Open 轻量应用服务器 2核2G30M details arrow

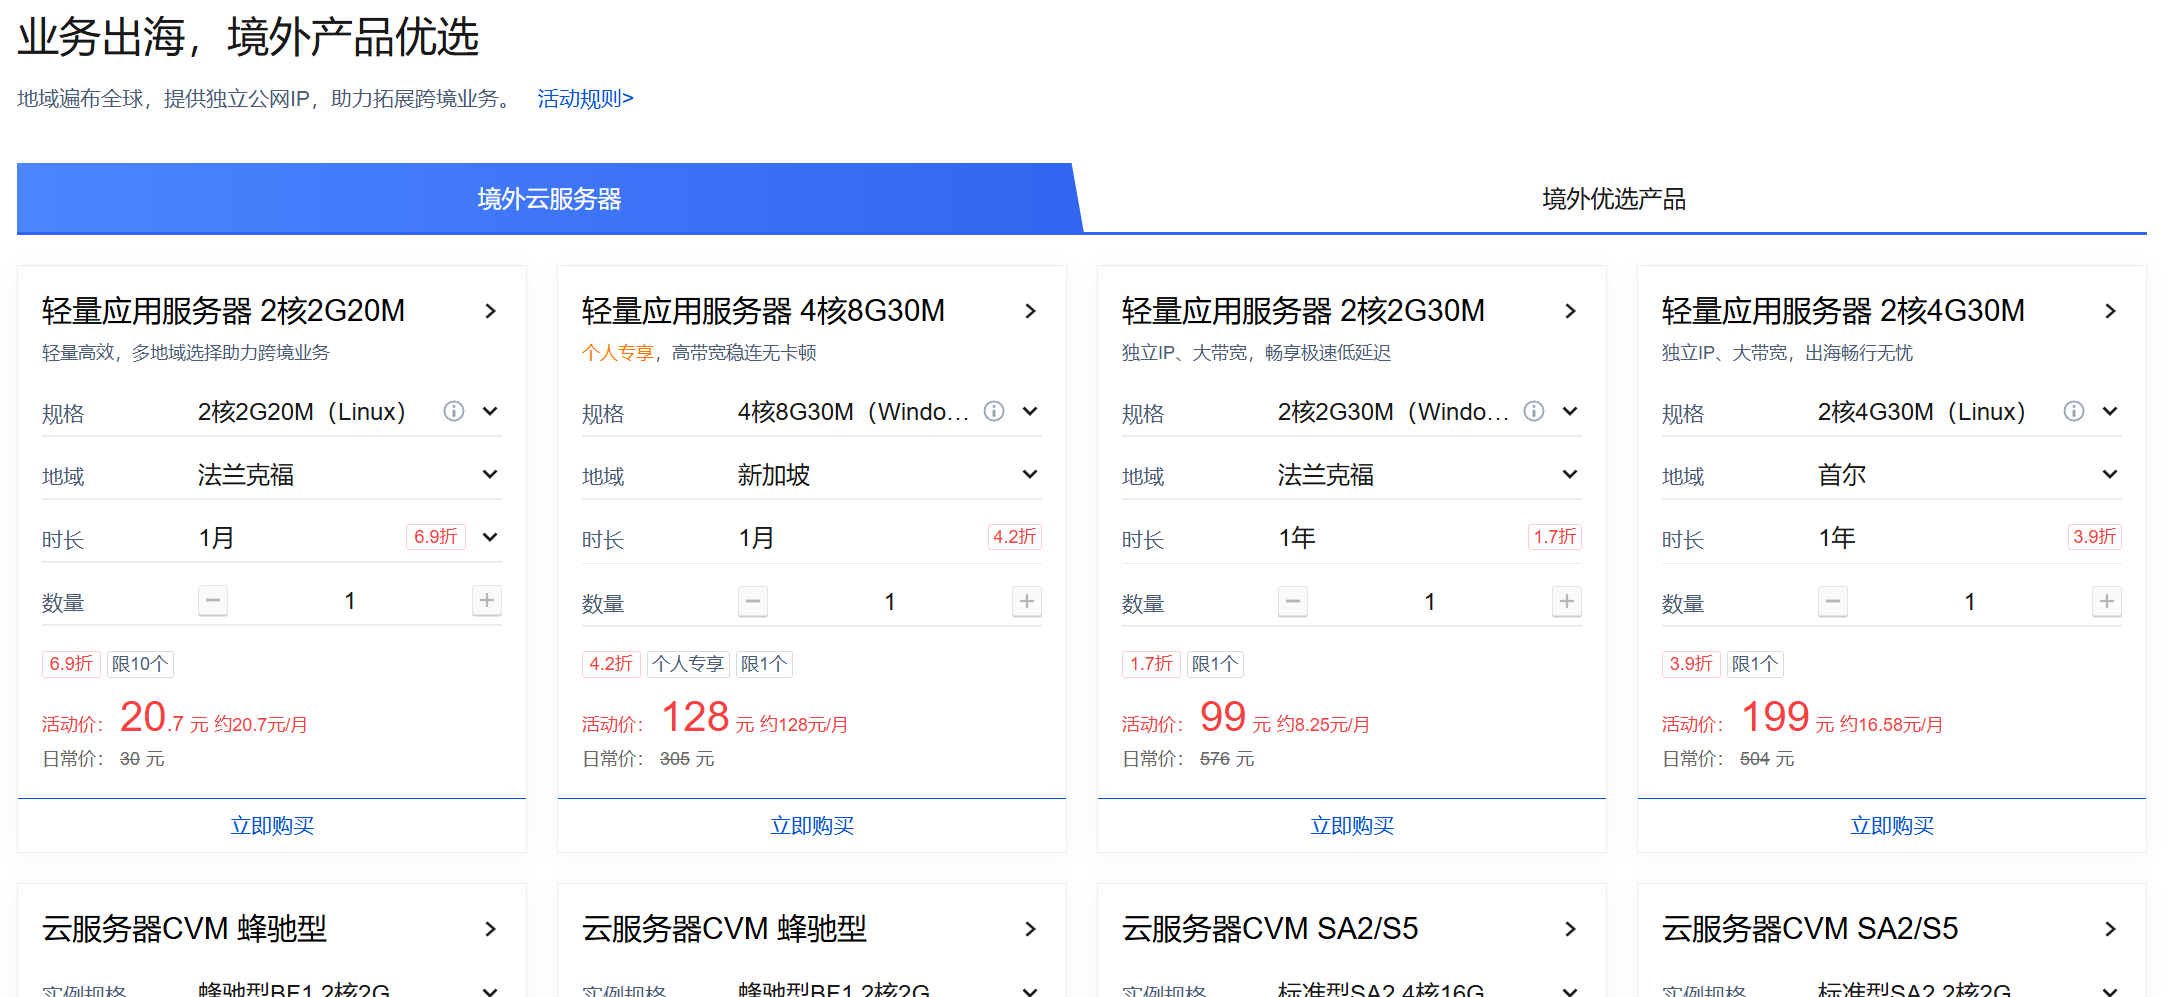pos(1570,311)
